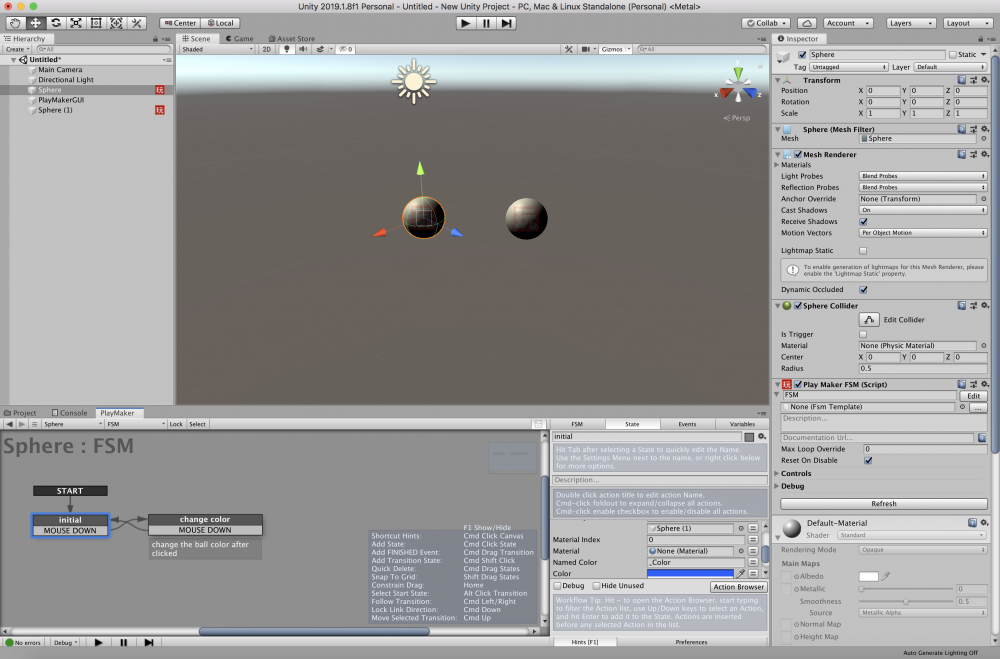Select the Scale tool
Screen dimensions: 1000x659
click(76, 23)
